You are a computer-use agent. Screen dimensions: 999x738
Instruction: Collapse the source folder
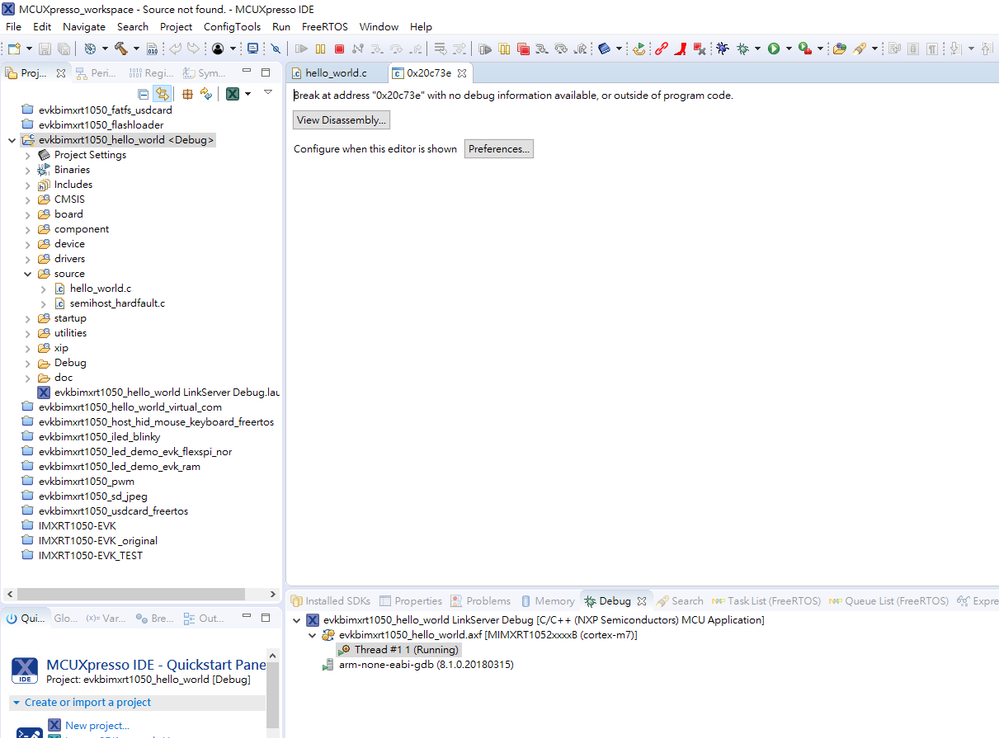[27, 274]
